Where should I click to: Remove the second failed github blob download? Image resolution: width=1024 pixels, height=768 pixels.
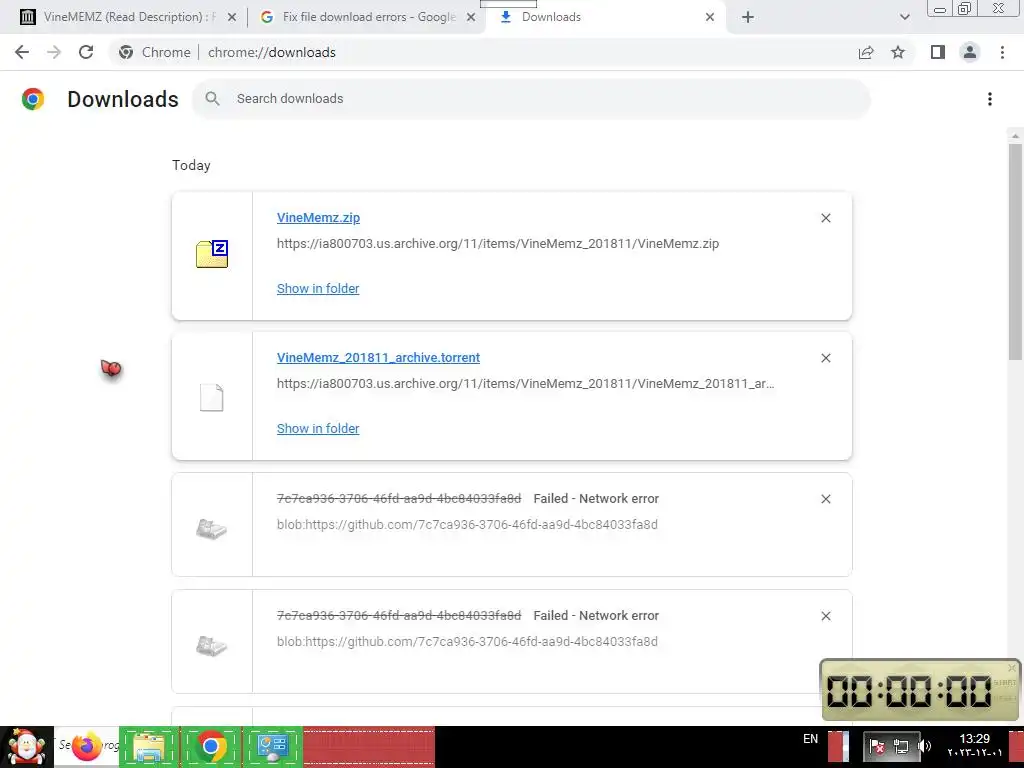click(x=825, y=616)
